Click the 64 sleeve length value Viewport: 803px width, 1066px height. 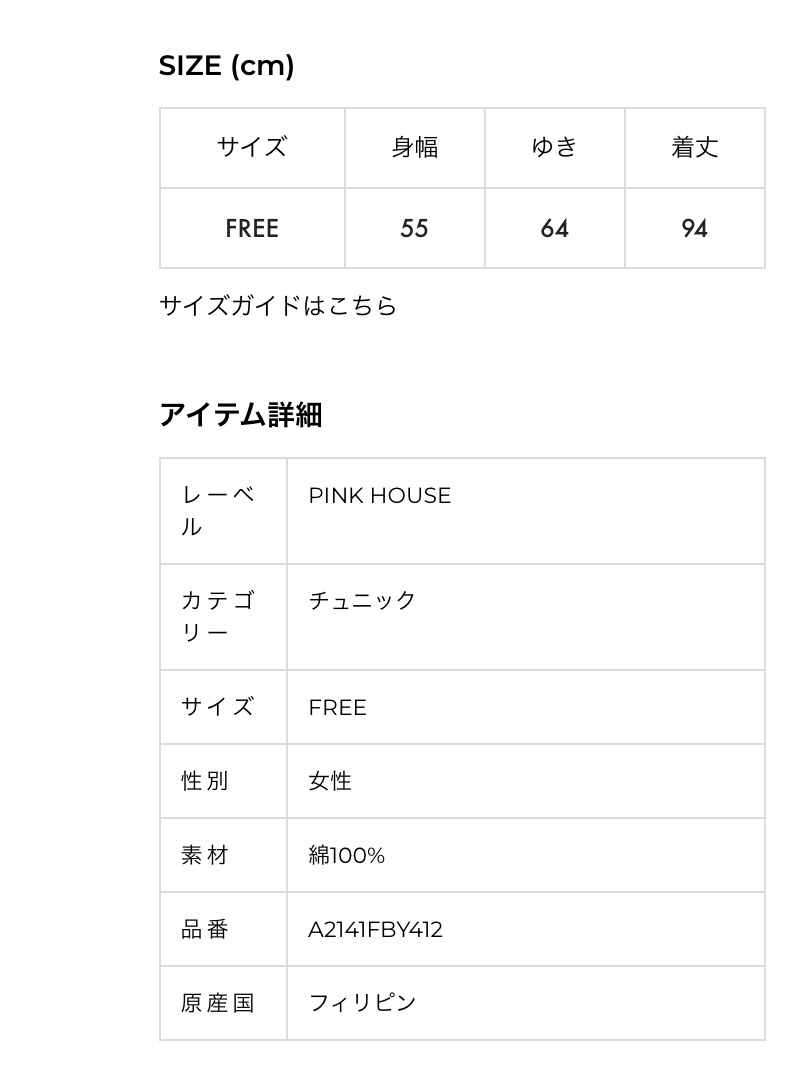[x=554, y=228]
